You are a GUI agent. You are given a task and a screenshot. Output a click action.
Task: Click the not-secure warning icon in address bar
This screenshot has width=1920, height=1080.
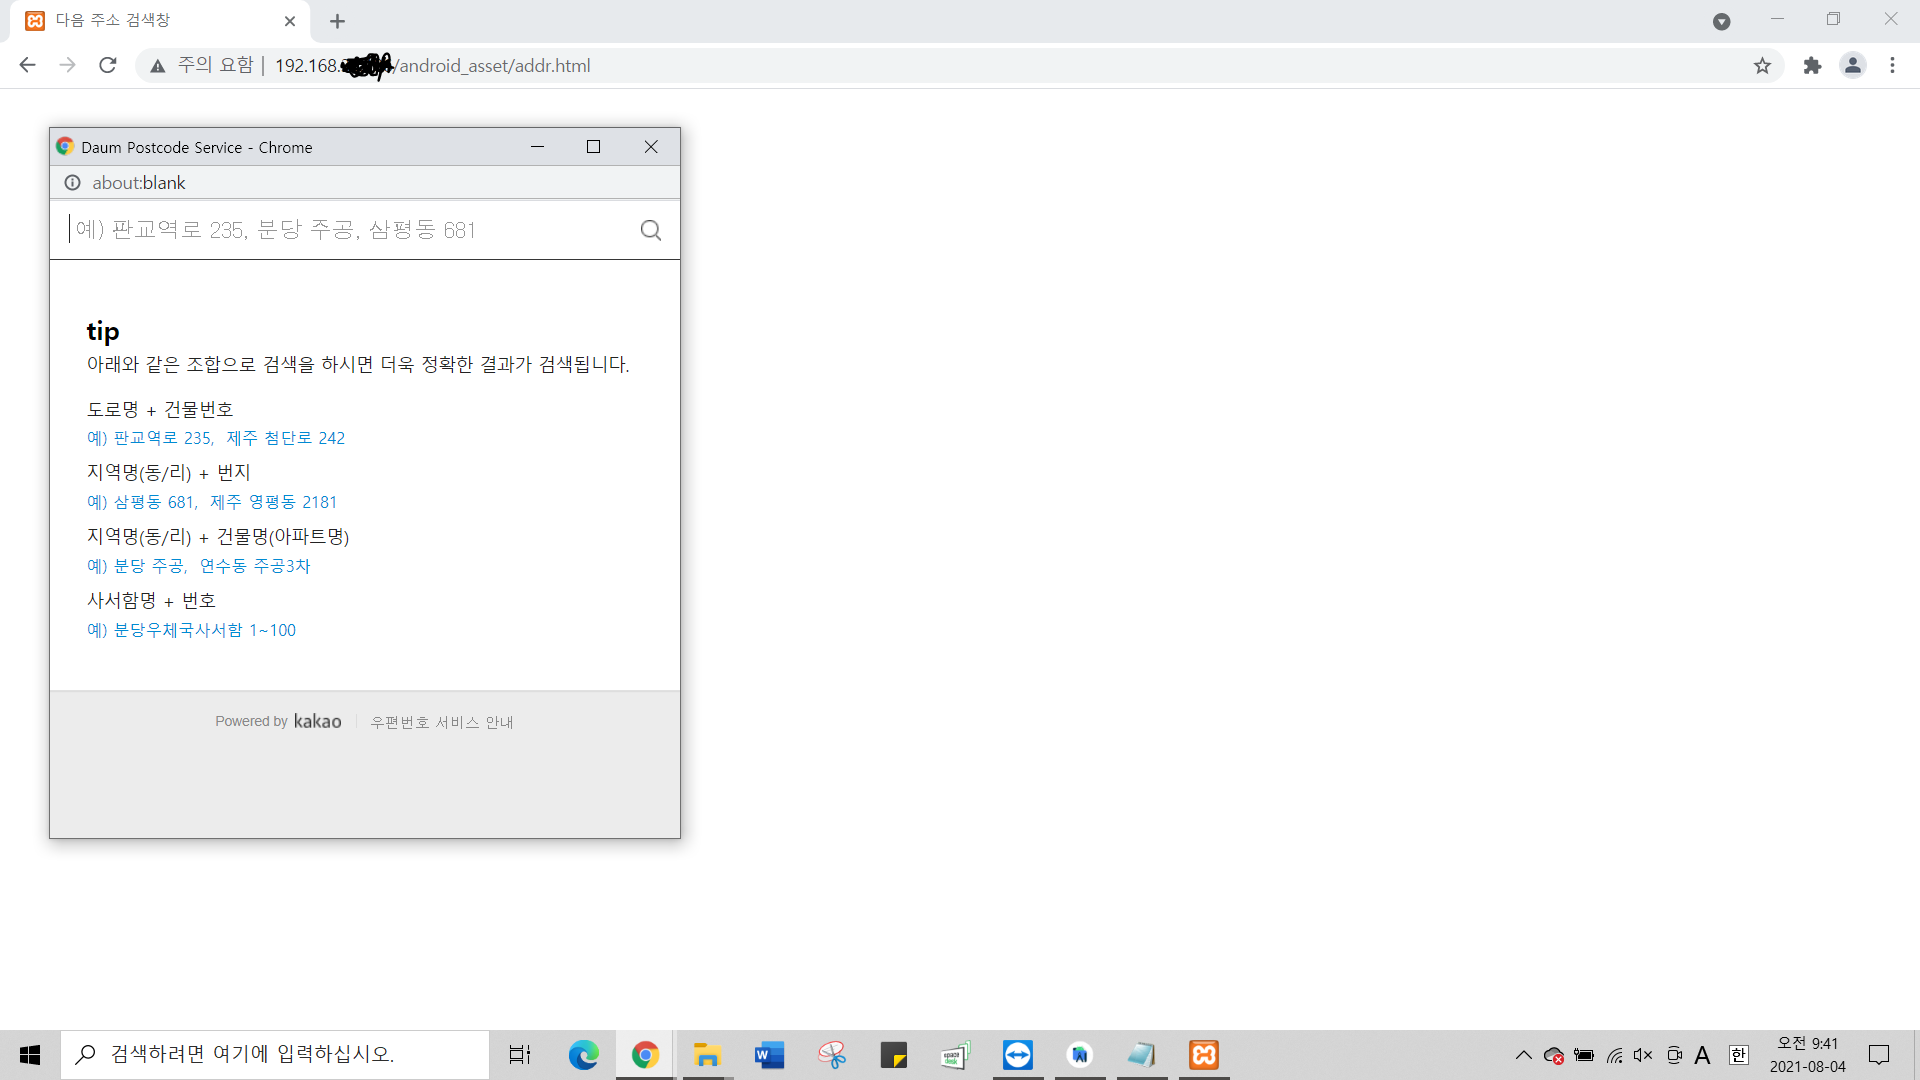tap(158, 66)
